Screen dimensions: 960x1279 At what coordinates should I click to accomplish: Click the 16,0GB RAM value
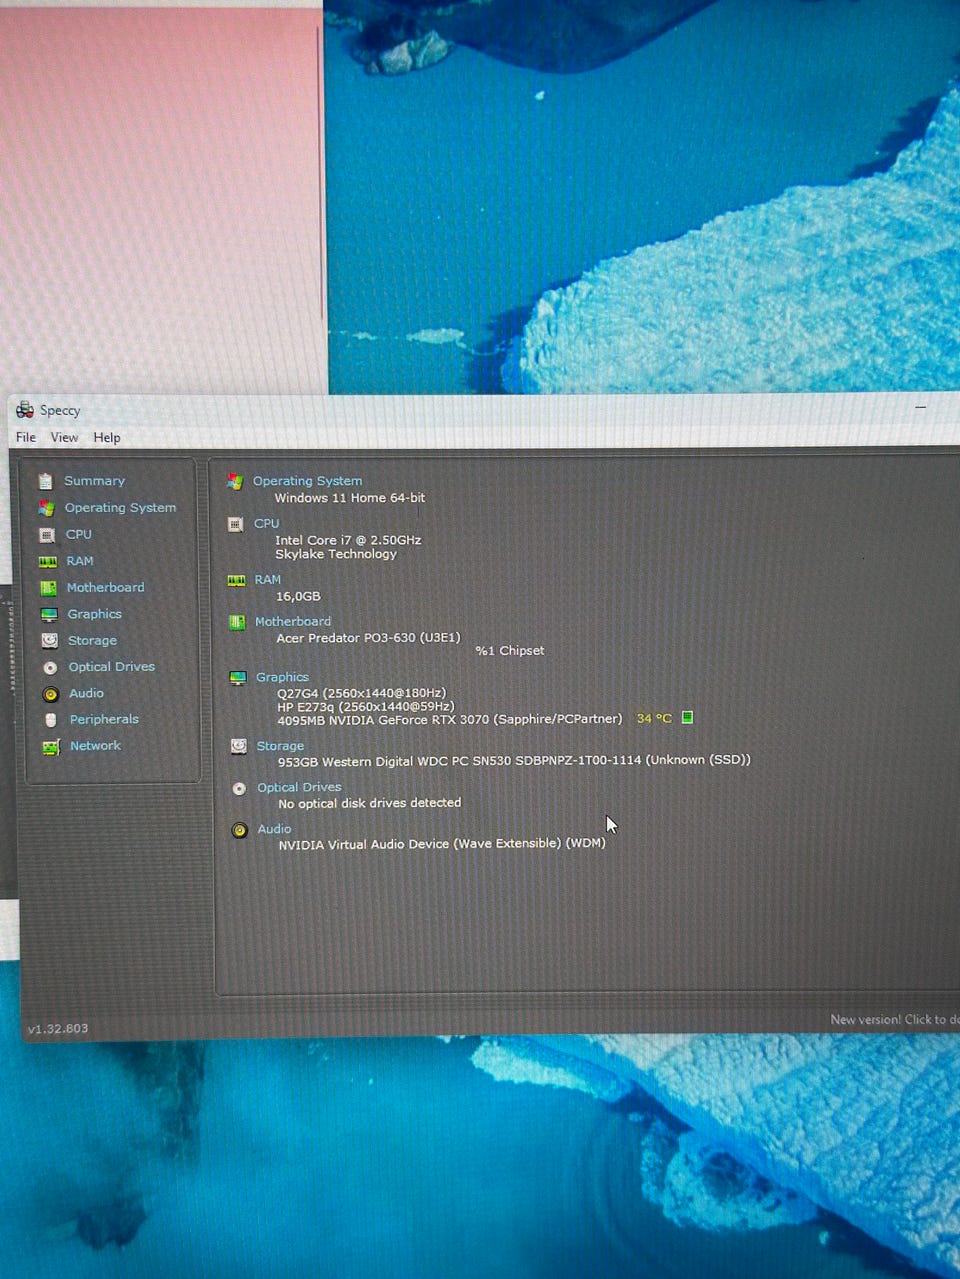pyautogui.click(x=298, y=596)
